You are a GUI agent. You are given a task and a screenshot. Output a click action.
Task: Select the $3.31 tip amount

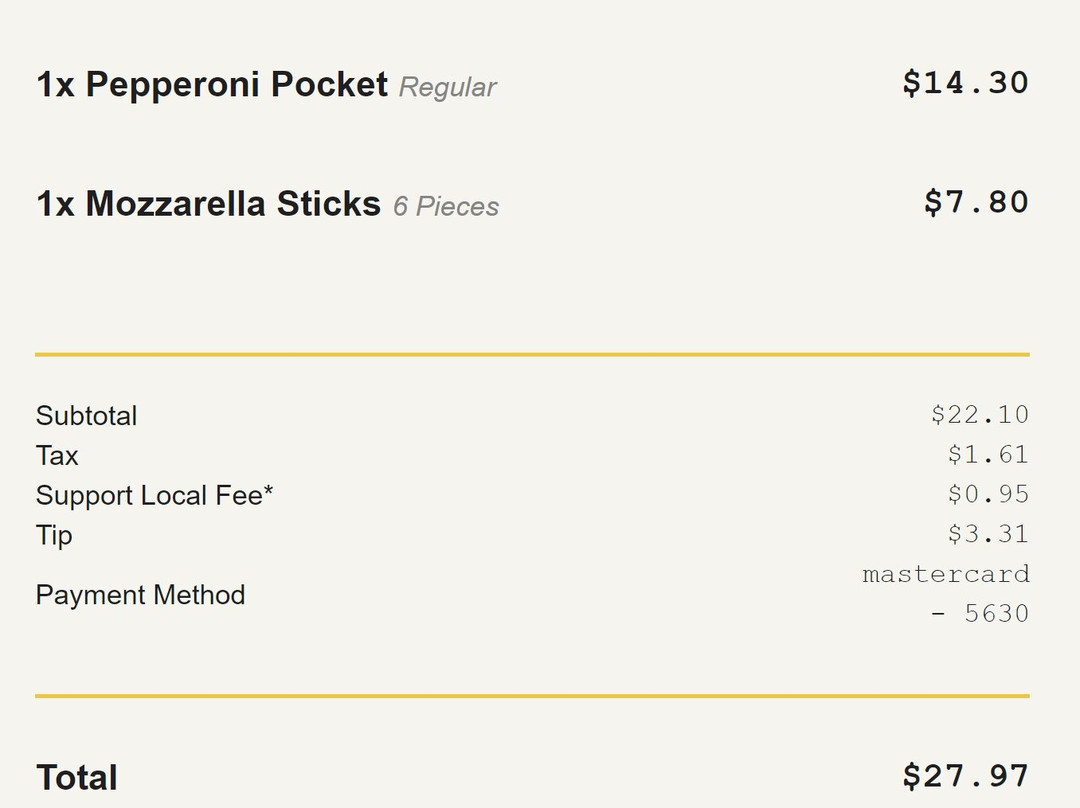coord(988,534)
